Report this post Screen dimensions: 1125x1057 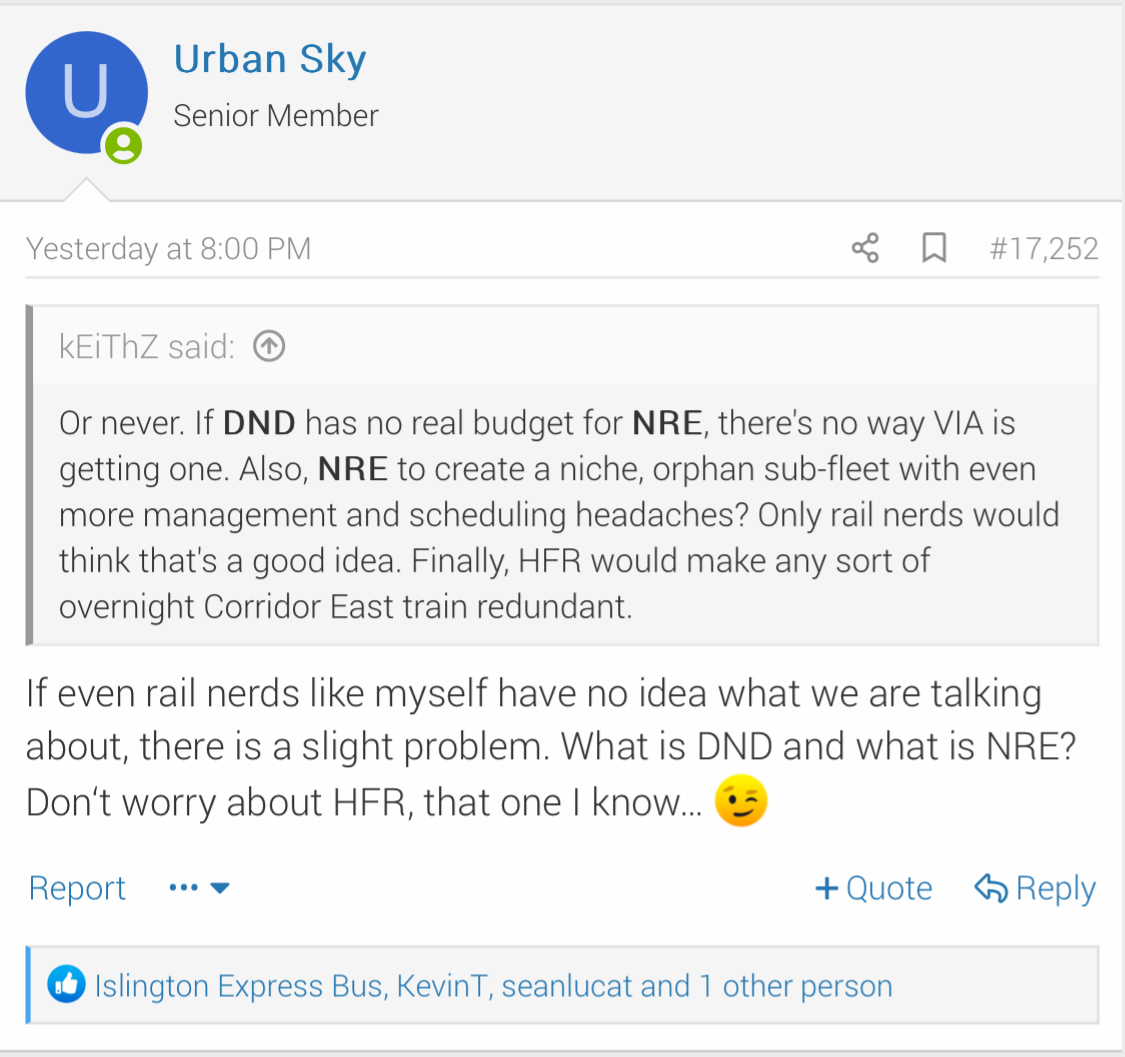click(x=77, y=888)
